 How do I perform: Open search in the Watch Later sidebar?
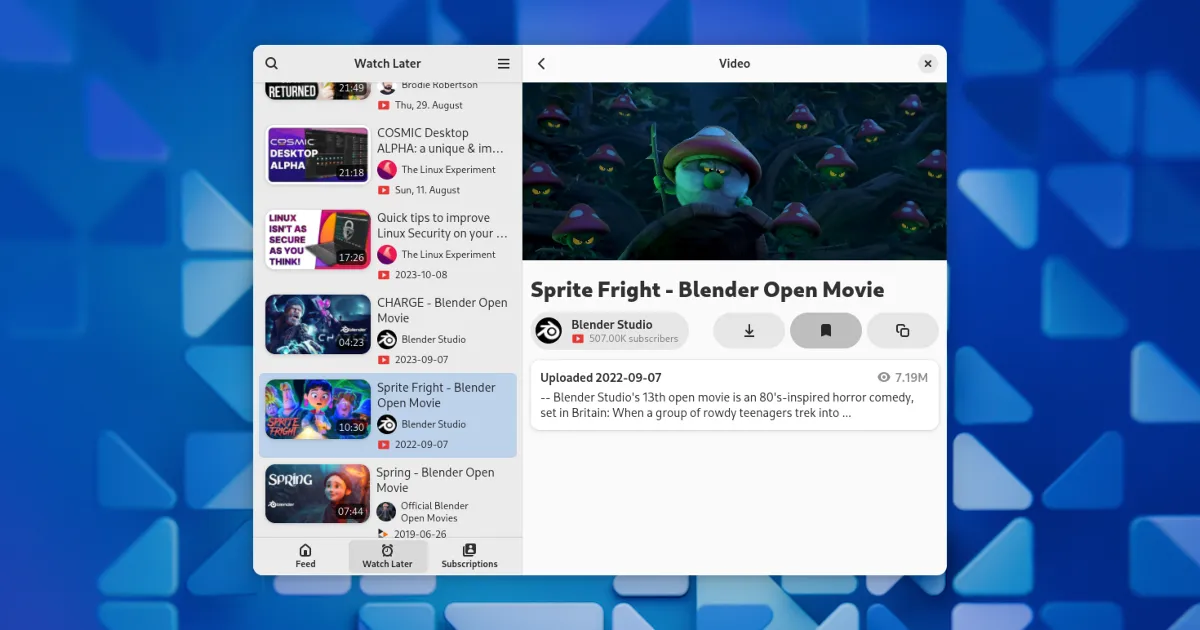click(x=272, y=63)
